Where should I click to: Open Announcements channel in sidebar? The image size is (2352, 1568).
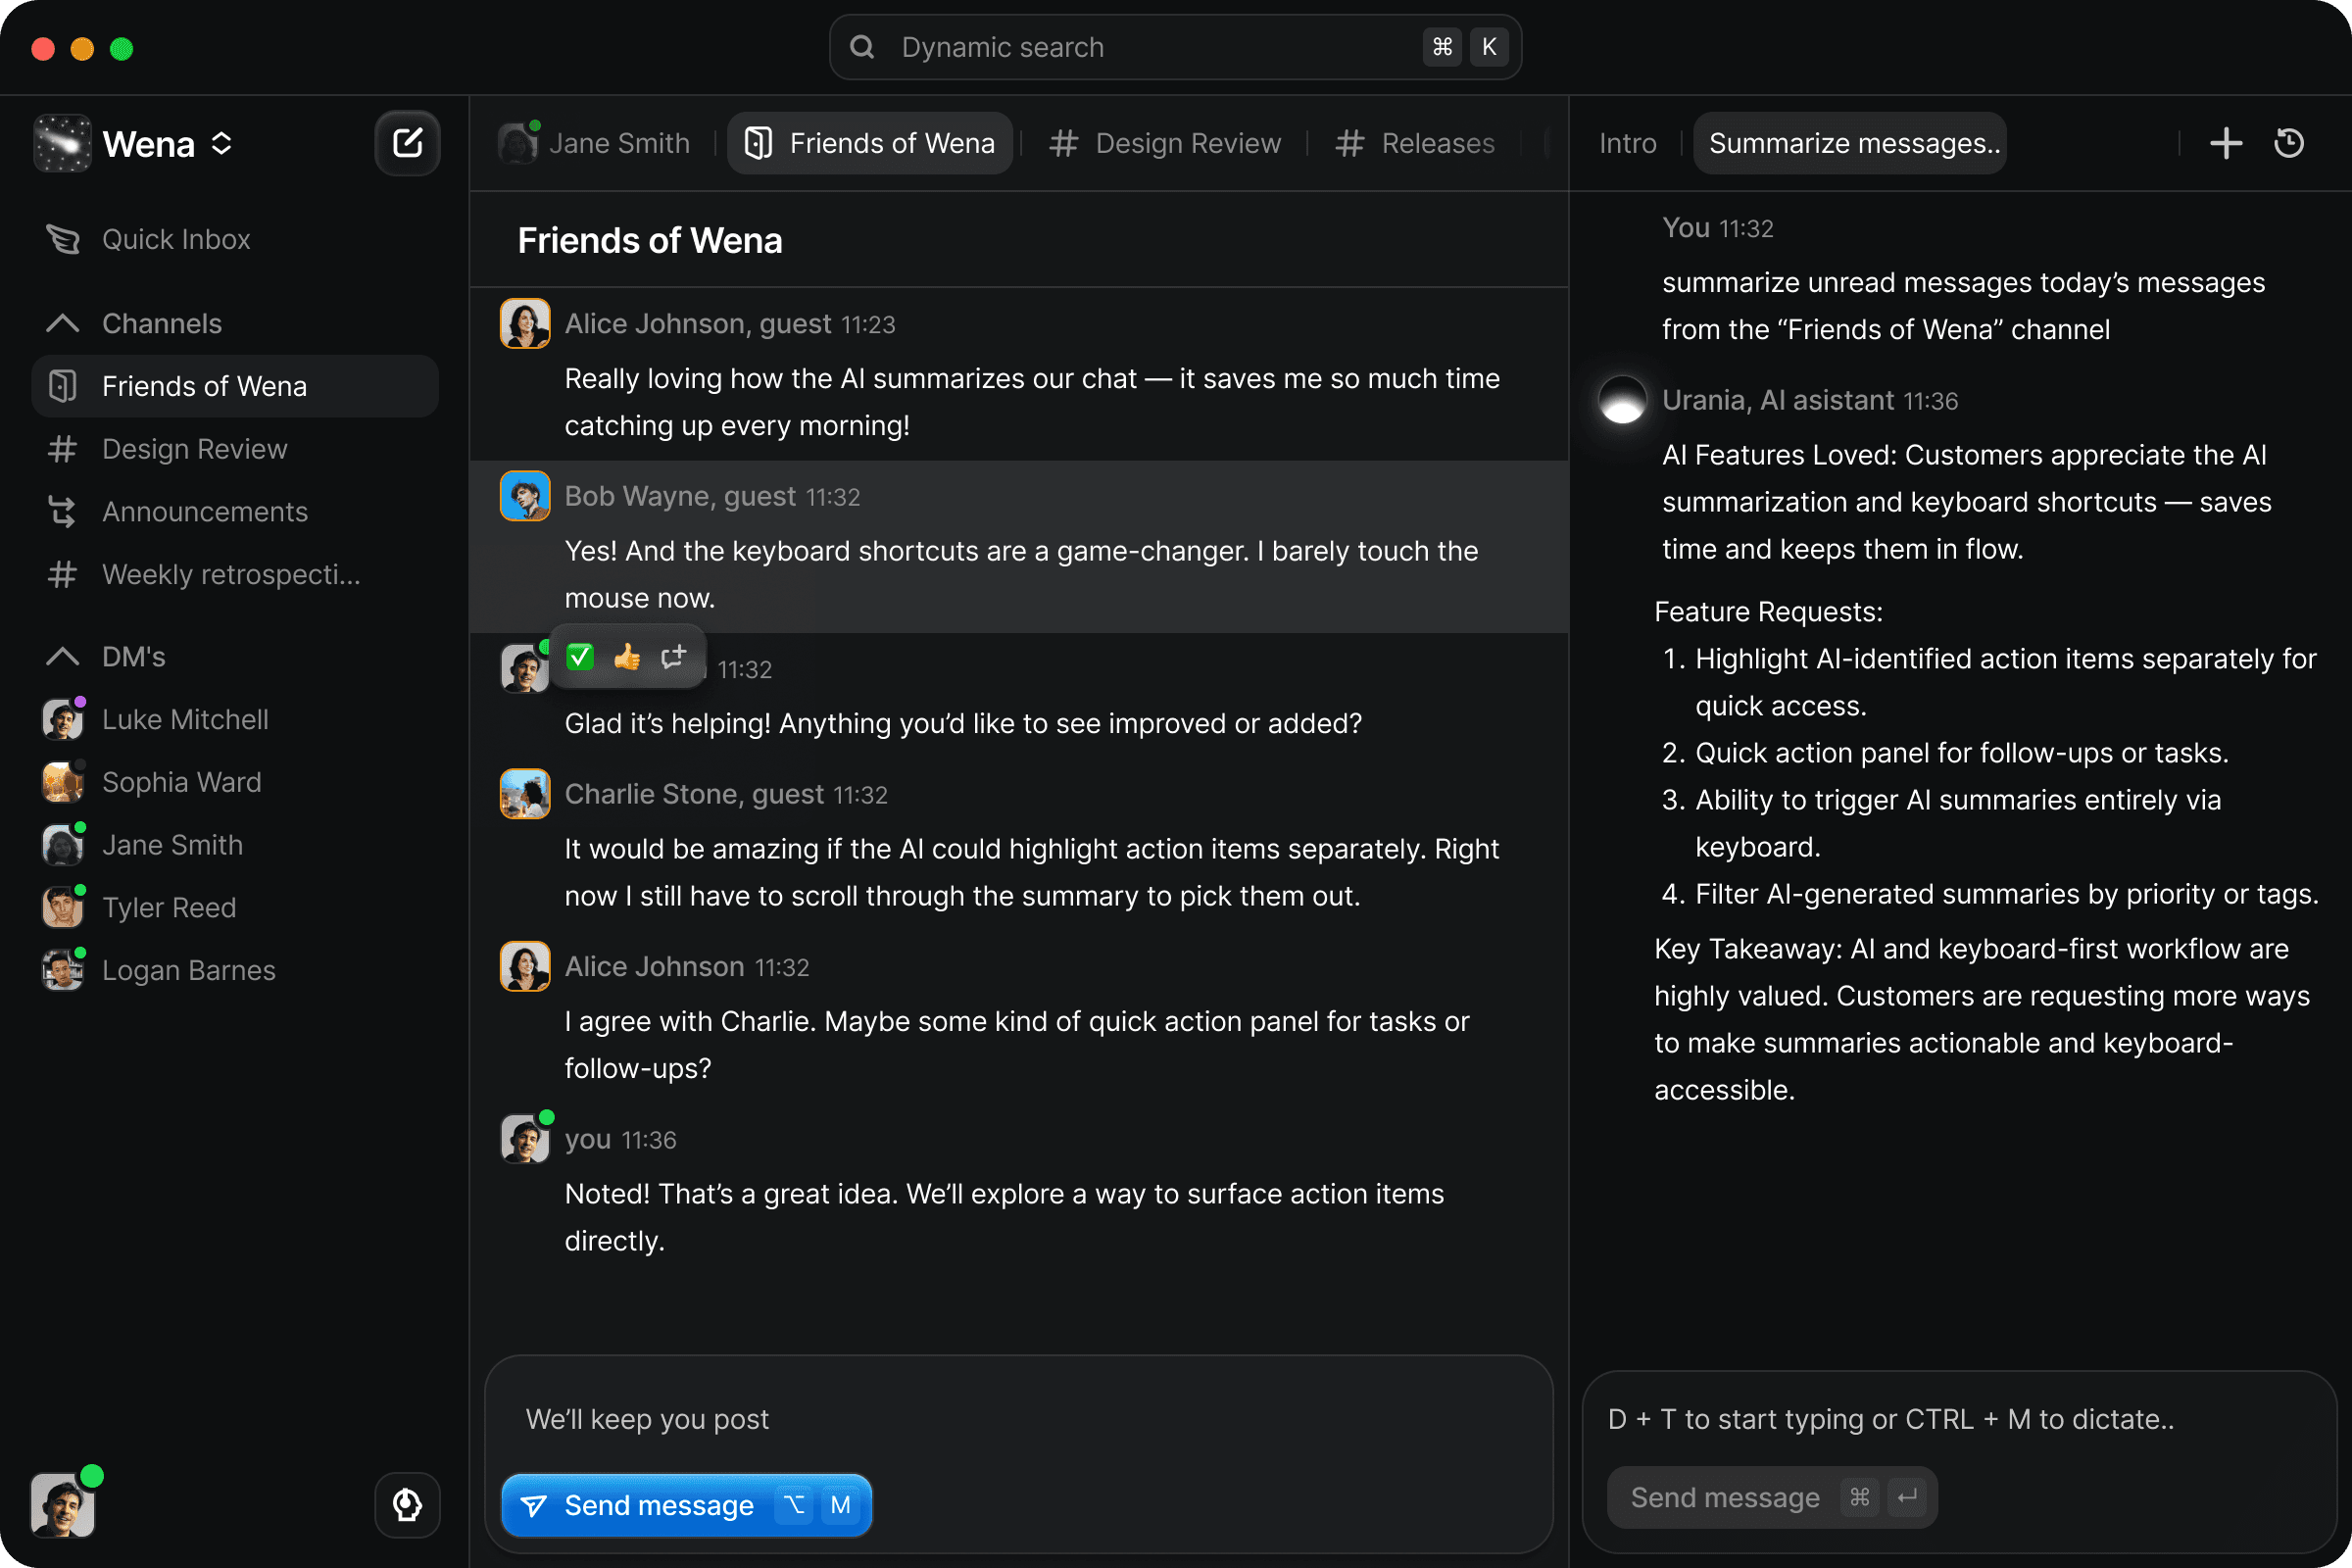point(204,511)
